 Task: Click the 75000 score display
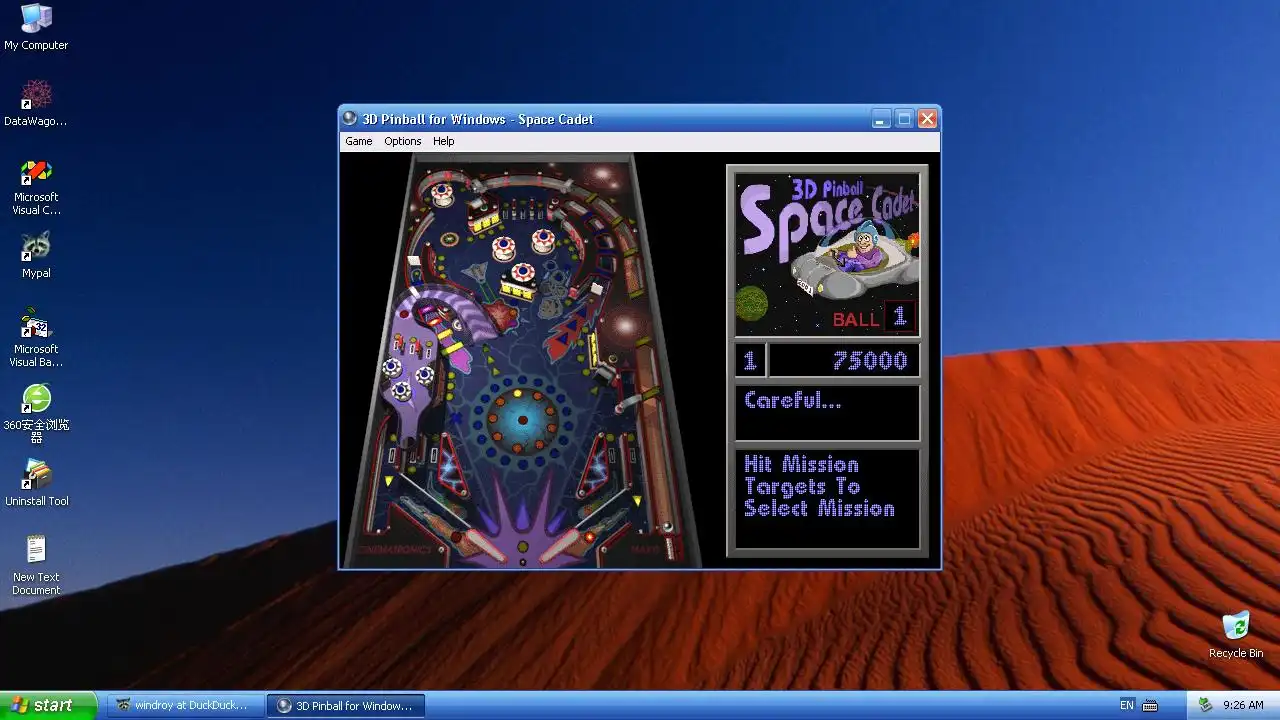point(844,361)
